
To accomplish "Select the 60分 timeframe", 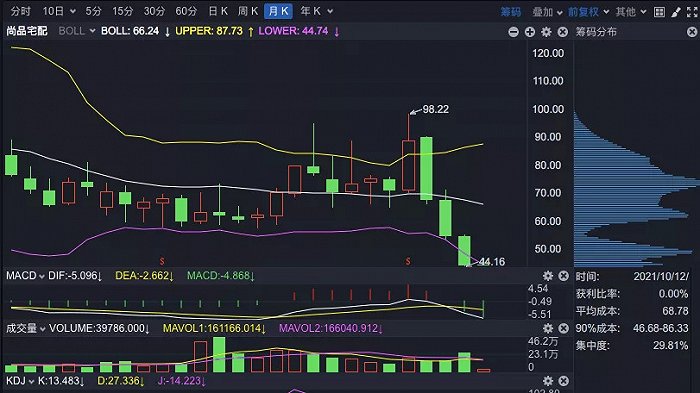I will (x=186, y=11).
